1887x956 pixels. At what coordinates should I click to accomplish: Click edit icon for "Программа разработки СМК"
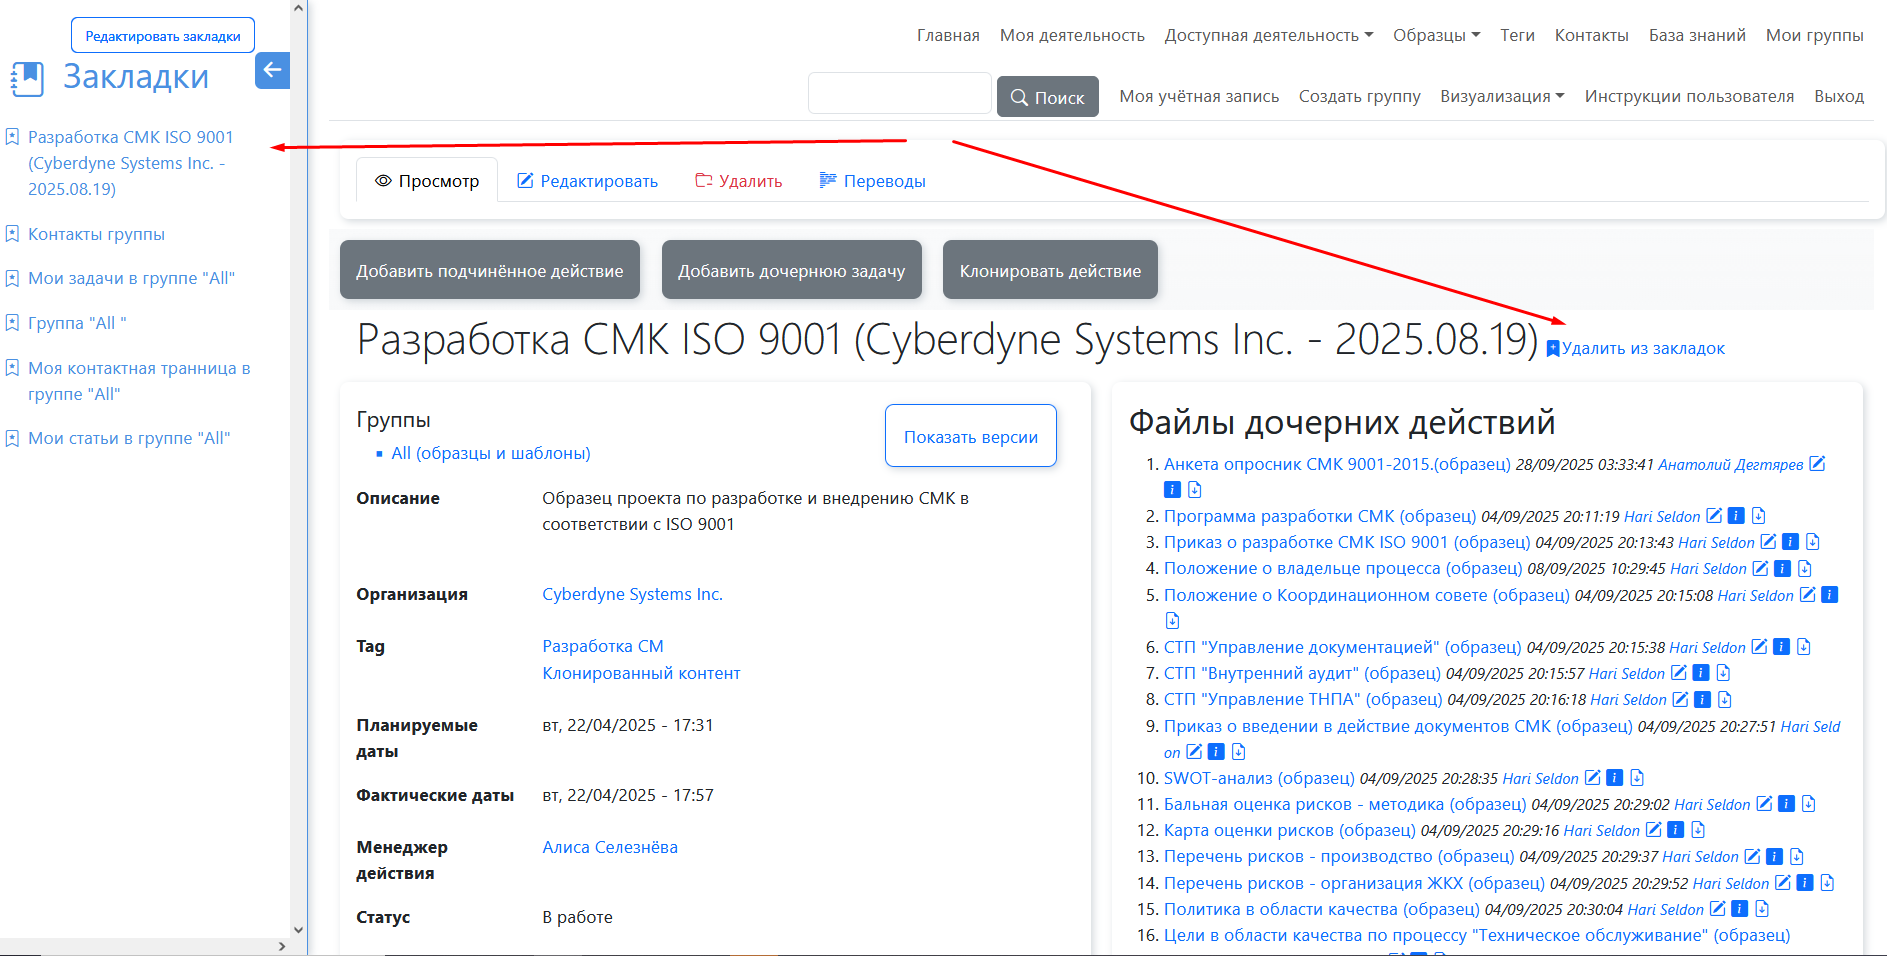(1714, 516)
